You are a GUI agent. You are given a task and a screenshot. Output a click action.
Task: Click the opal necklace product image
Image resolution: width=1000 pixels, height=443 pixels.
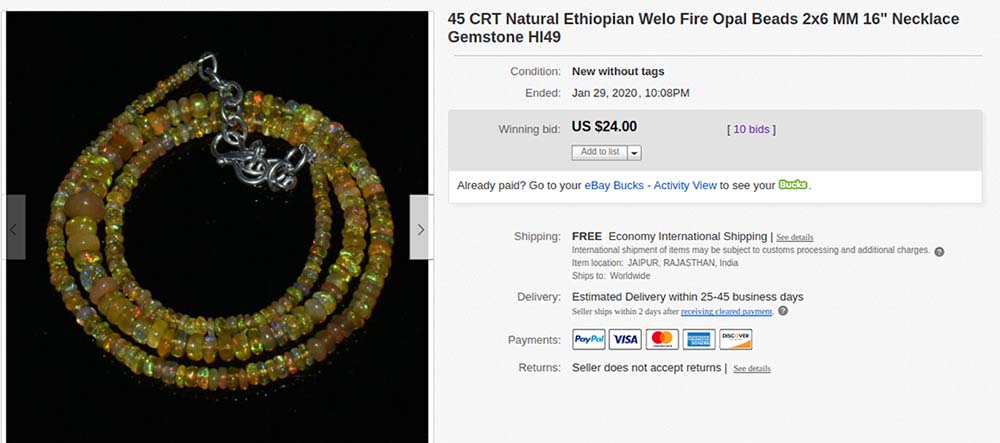point(217,226)
